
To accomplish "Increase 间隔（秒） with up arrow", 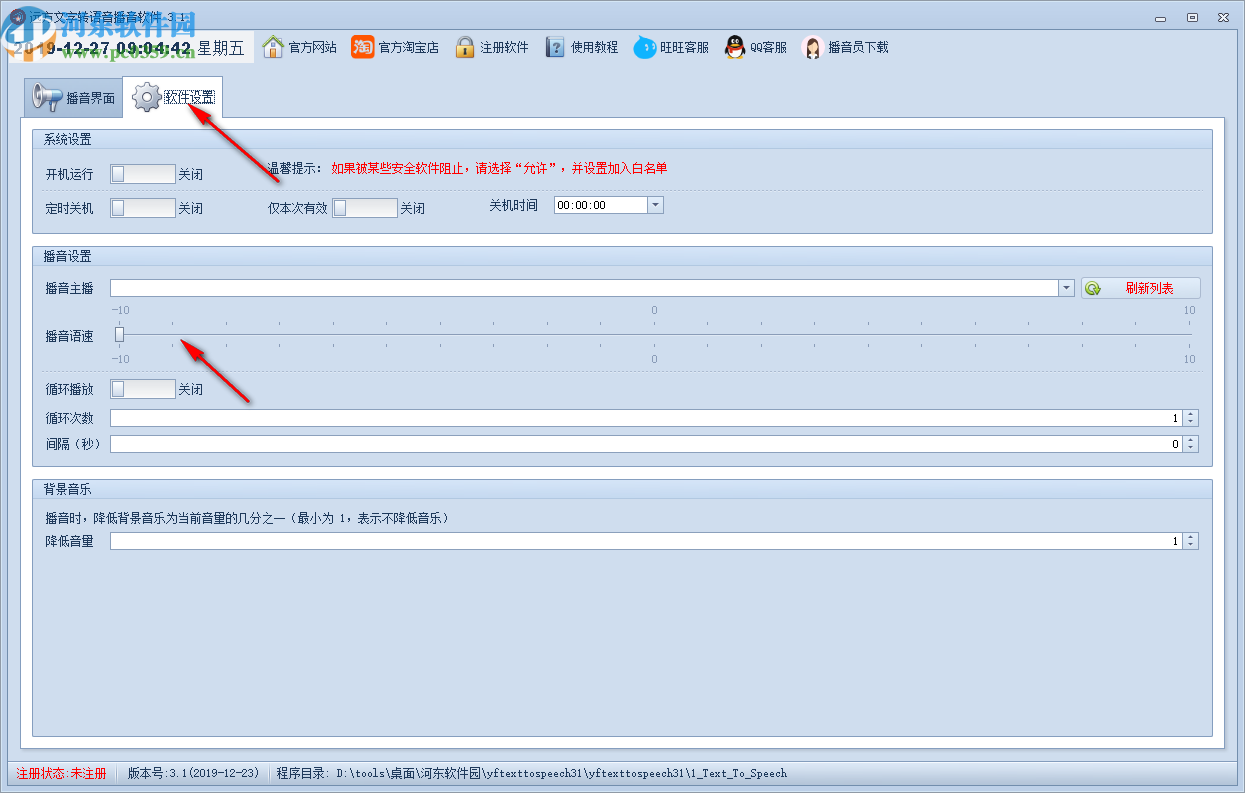I will 1191,440.
